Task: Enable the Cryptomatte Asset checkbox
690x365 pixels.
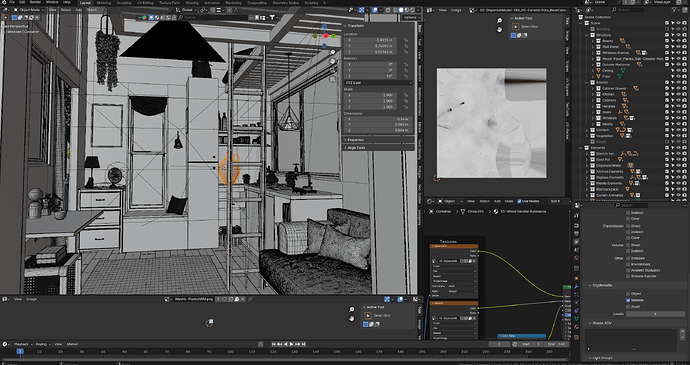Action: [x=628, y=306]
